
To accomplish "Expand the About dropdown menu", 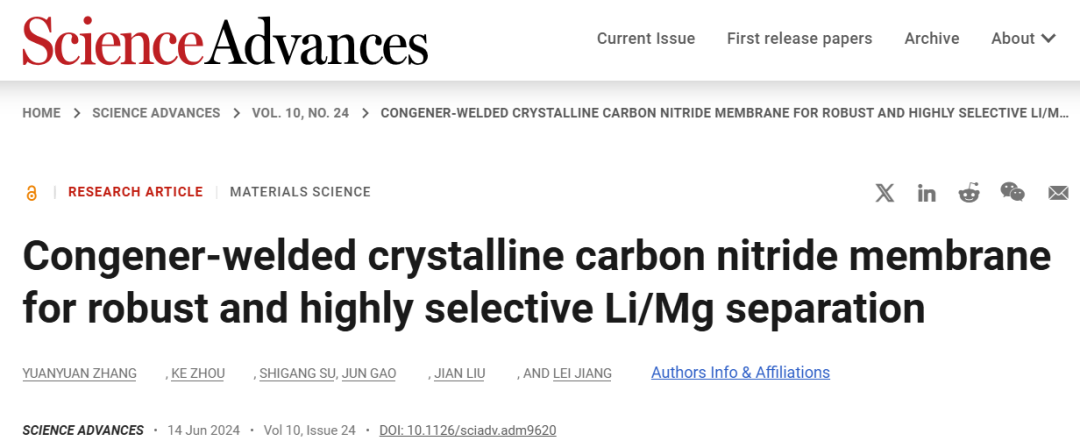I will (1023, 39).
